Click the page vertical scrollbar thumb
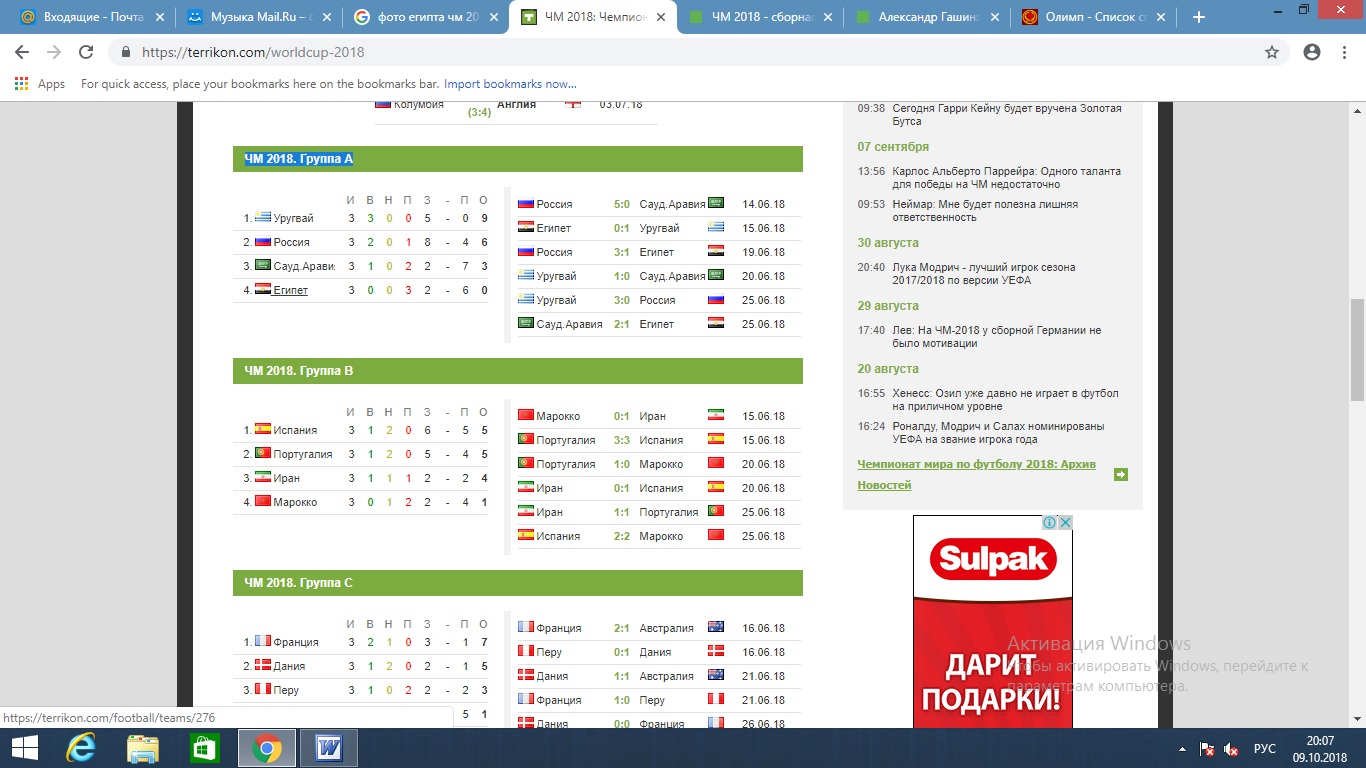The image size is (1366, 768). (1357, 350)
